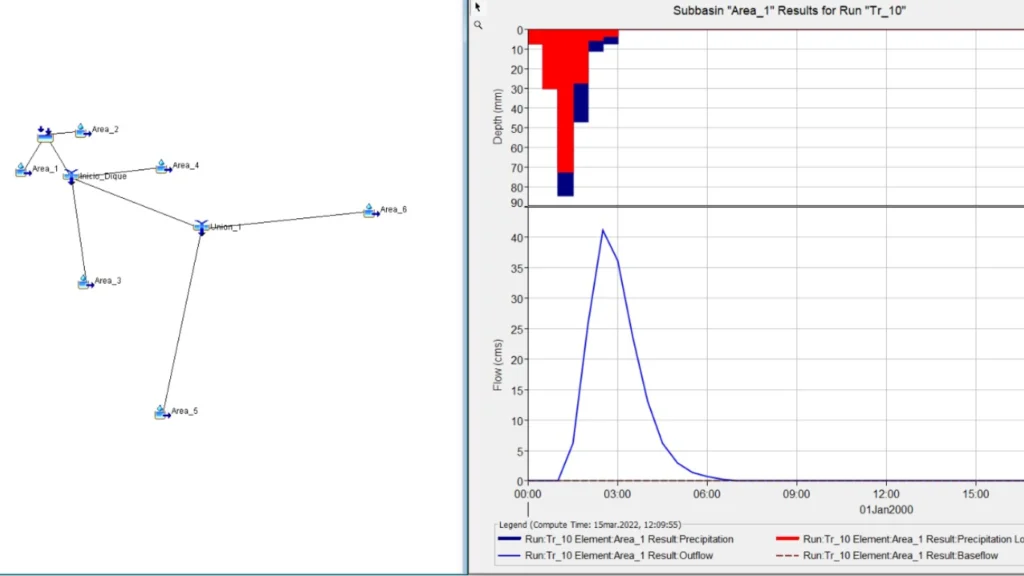Activate the arrow pointer tool
The width and height of the screenshot is (1024, 576).
pyautogui.click(x=478, y=7)
